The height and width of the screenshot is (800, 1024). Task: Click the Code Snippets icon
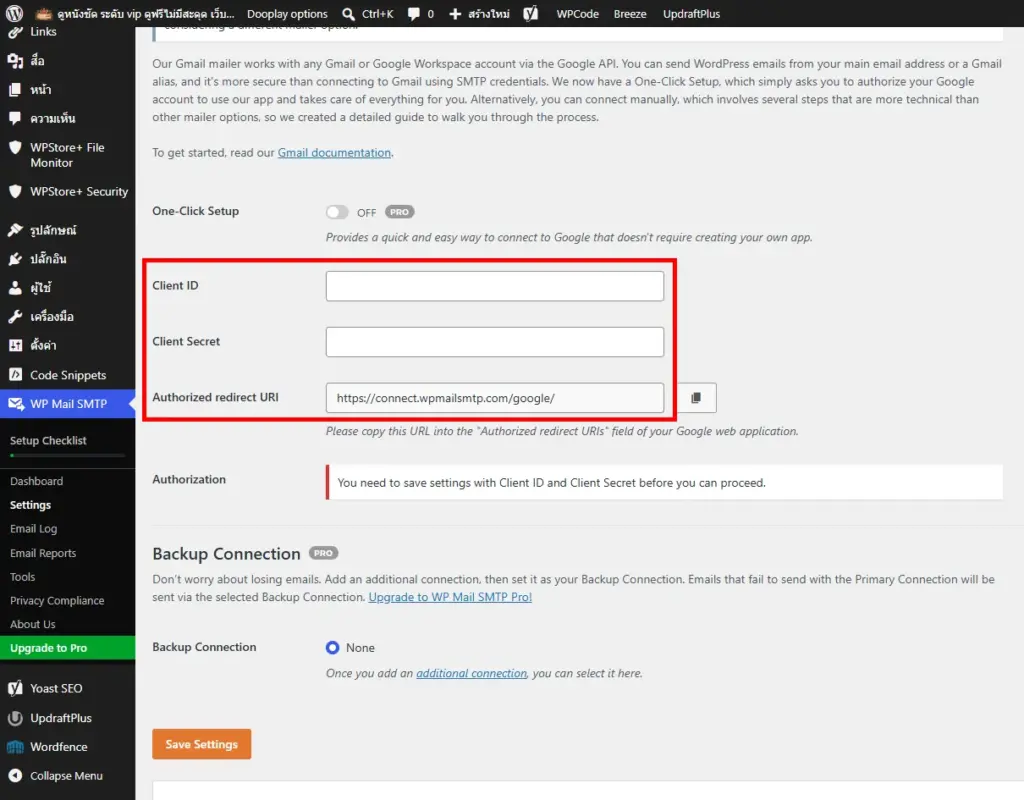[x=15, y=375]
